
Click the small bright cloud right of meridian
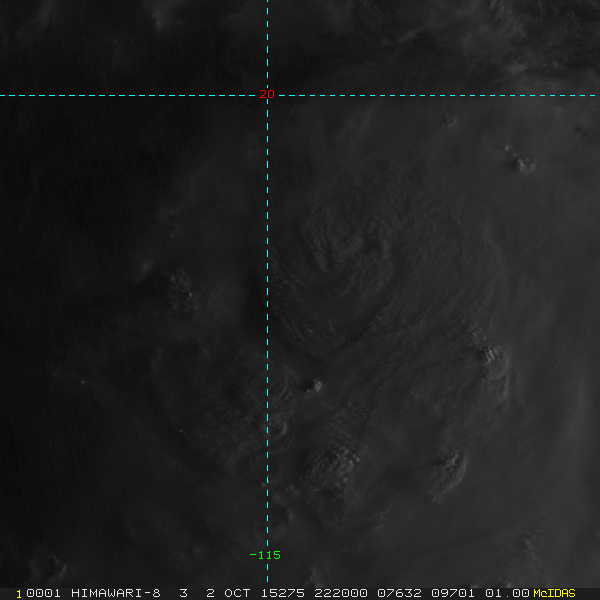pyautogui.click(x=315, y=385)
